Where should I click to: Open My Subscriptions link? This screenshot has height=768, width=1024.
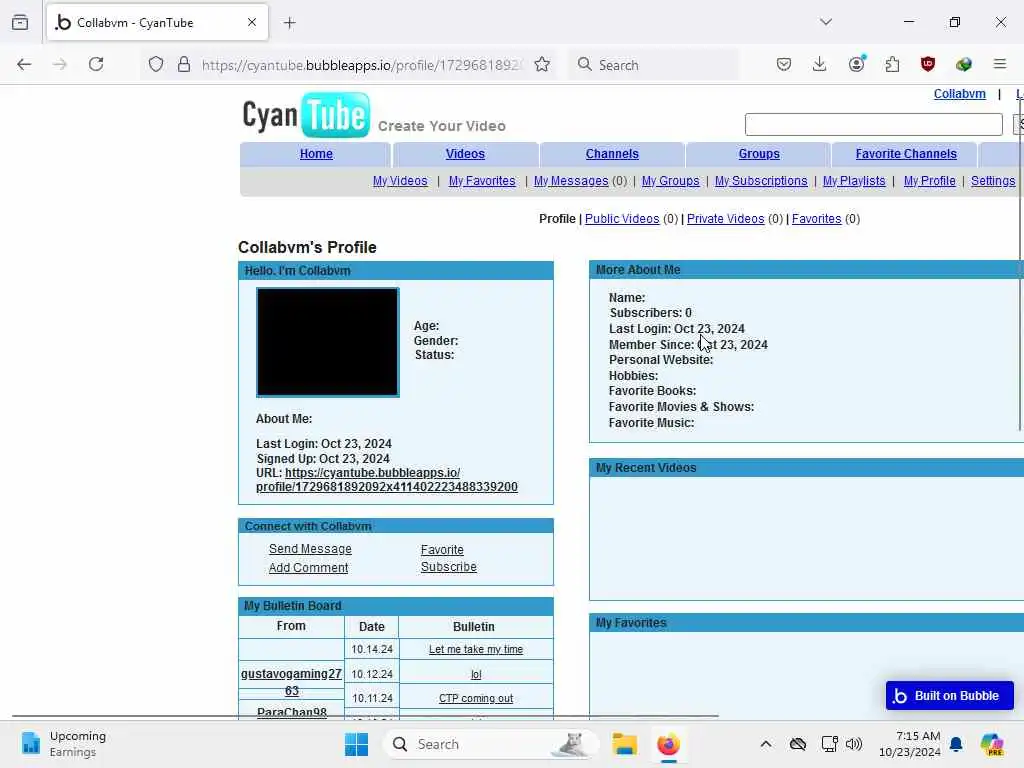(761, 181)
